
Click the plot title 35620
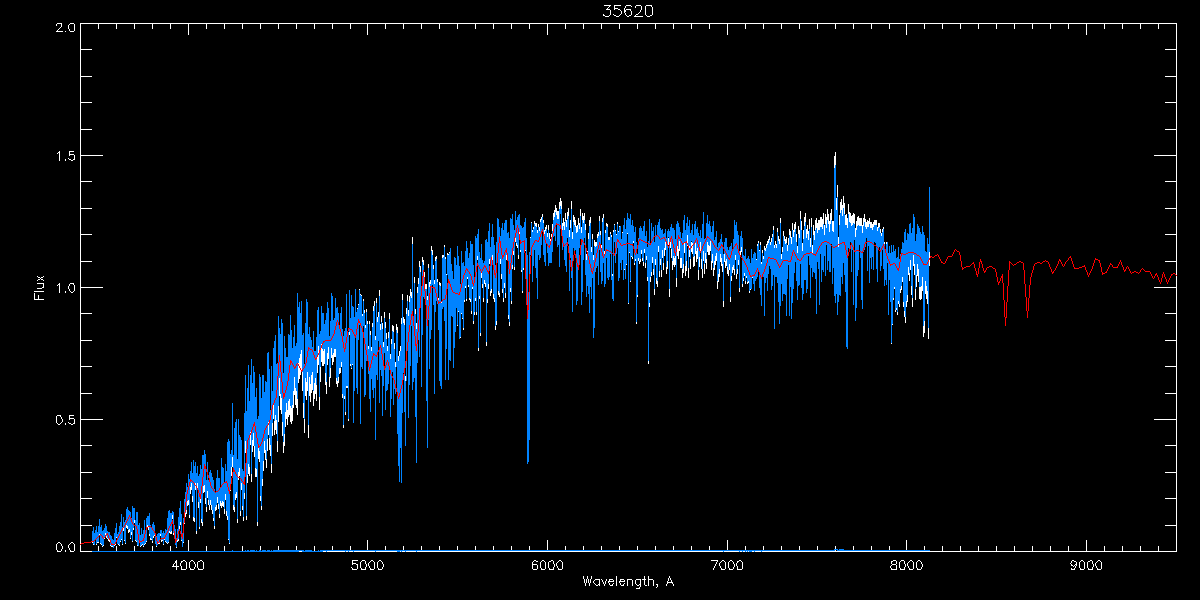627,10
